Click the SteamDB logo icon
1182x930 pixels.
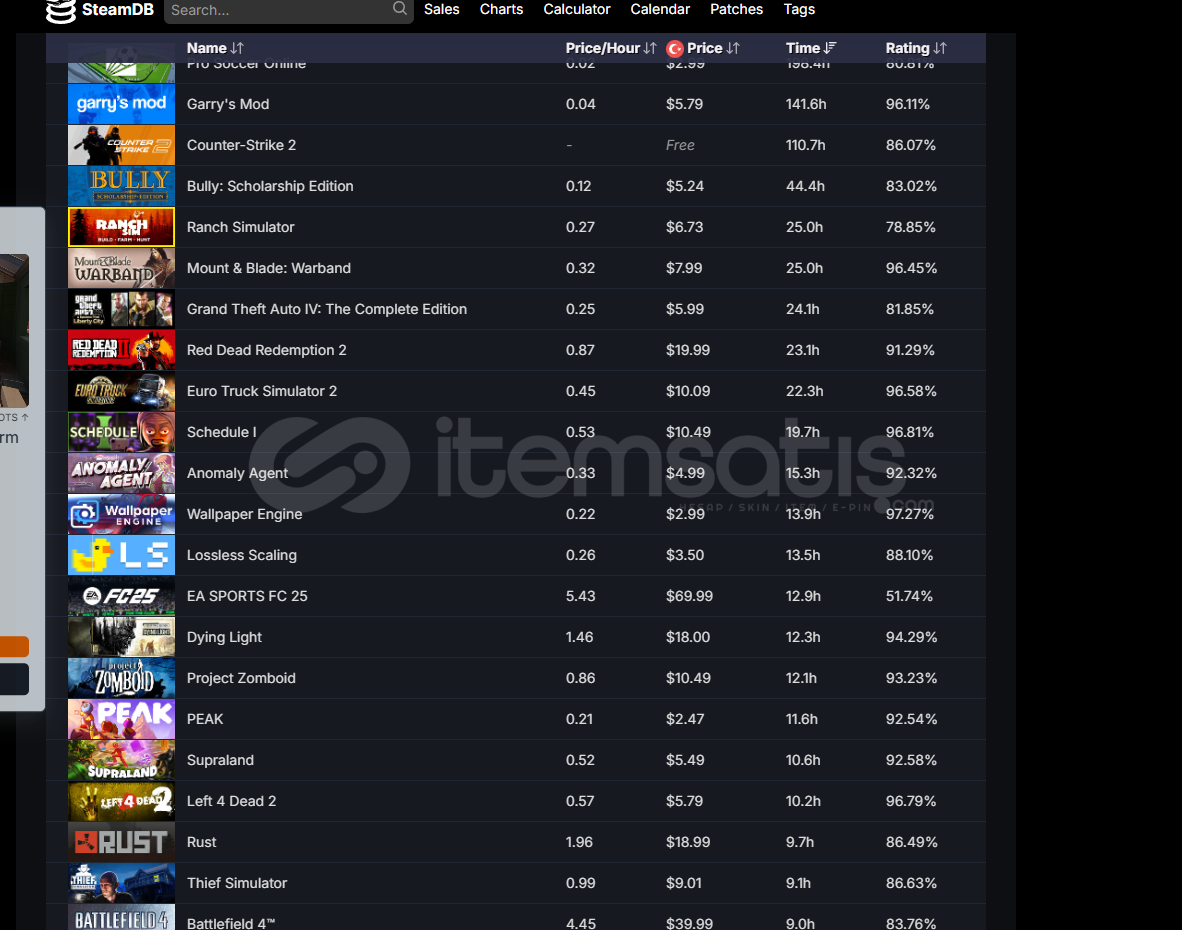click(61, 11)
